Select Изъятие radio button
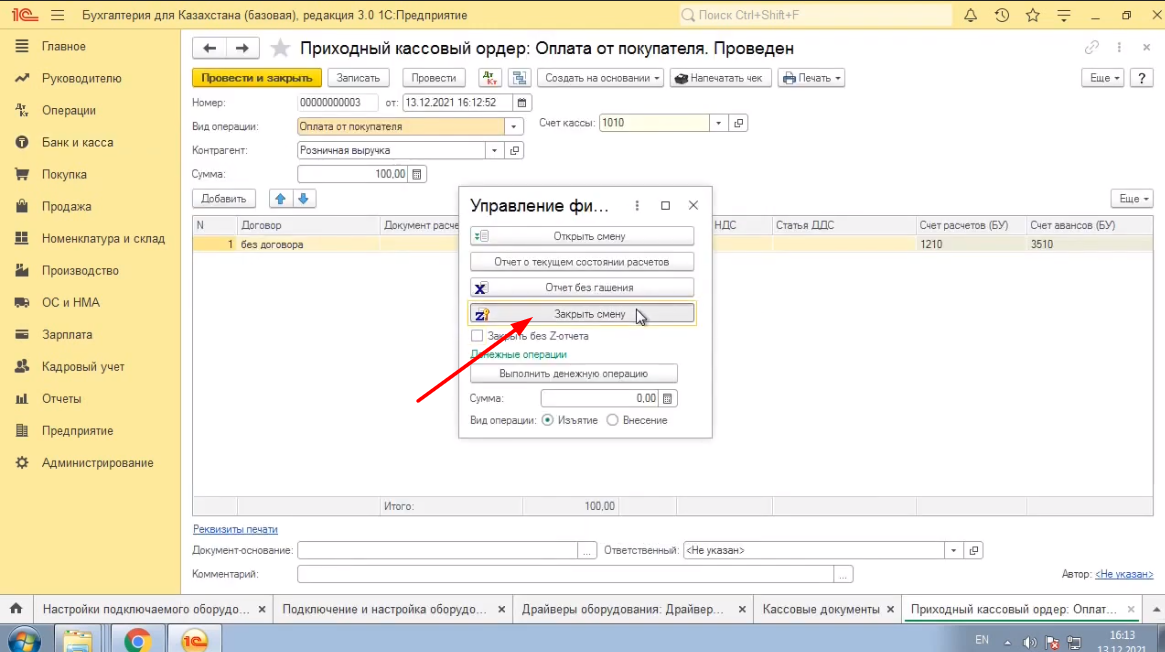Image resolution: width=1165 pixels, height=652 pixels. pyautogui.click(x=547, y=421)
